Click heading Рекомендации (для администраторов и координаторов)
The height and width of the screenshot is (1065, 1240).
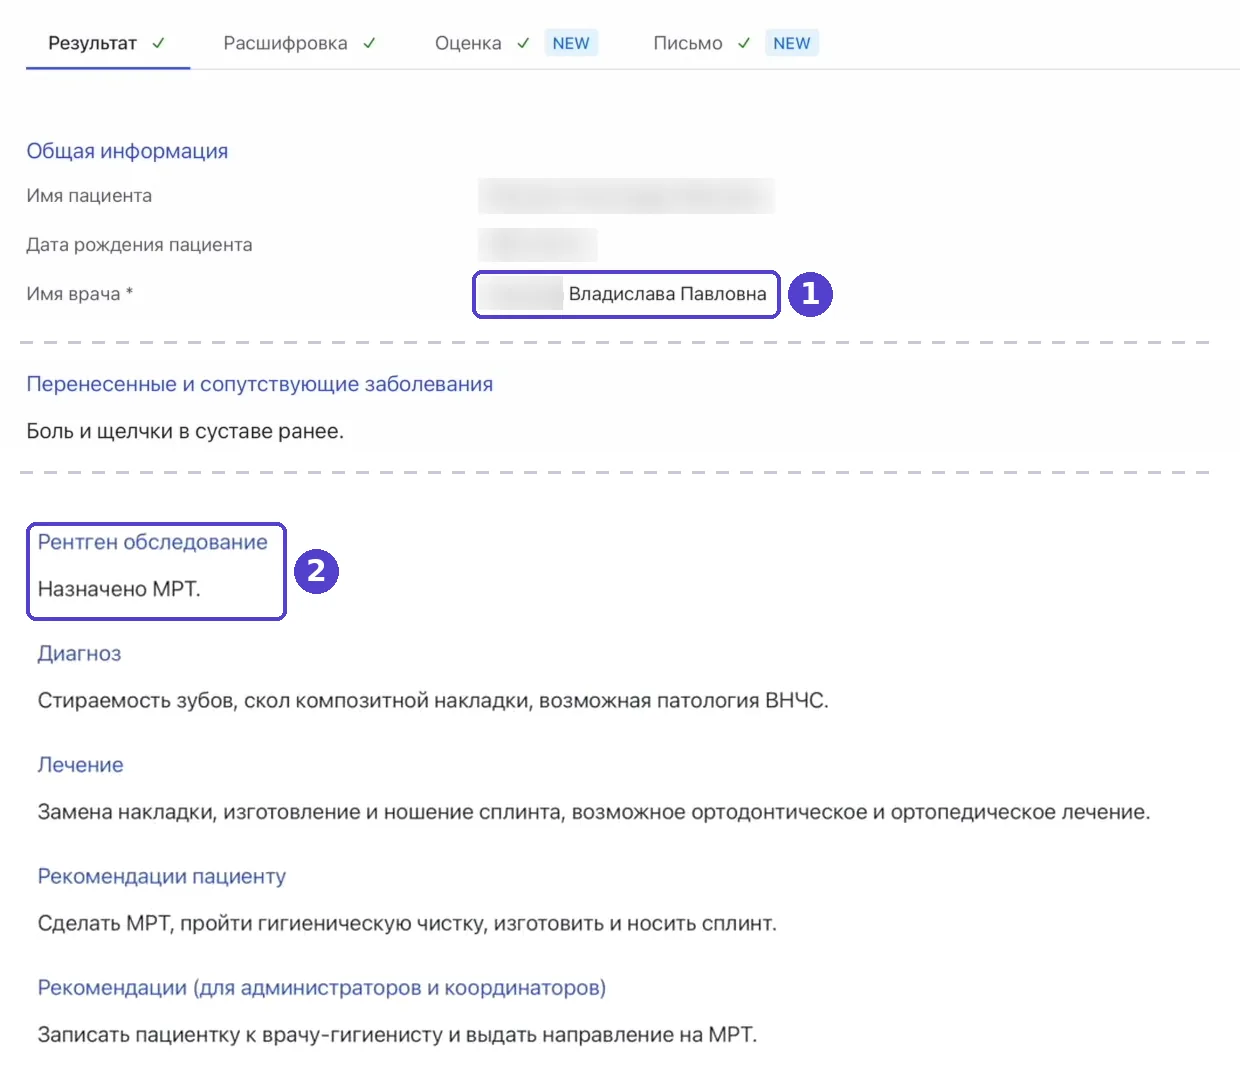[322, 988]
